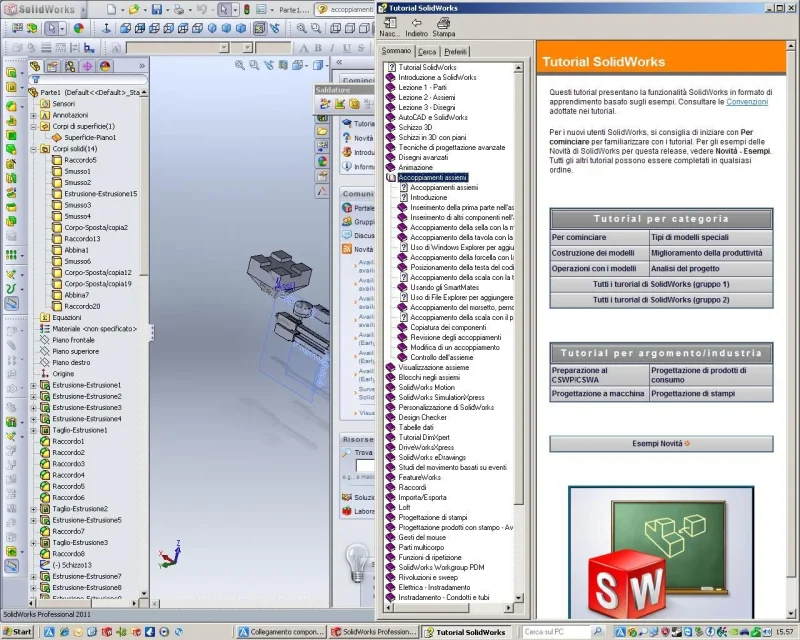800x640 pixels.
Task: Click the Linear Pattern icon in left toolbar
Action: 11,255
